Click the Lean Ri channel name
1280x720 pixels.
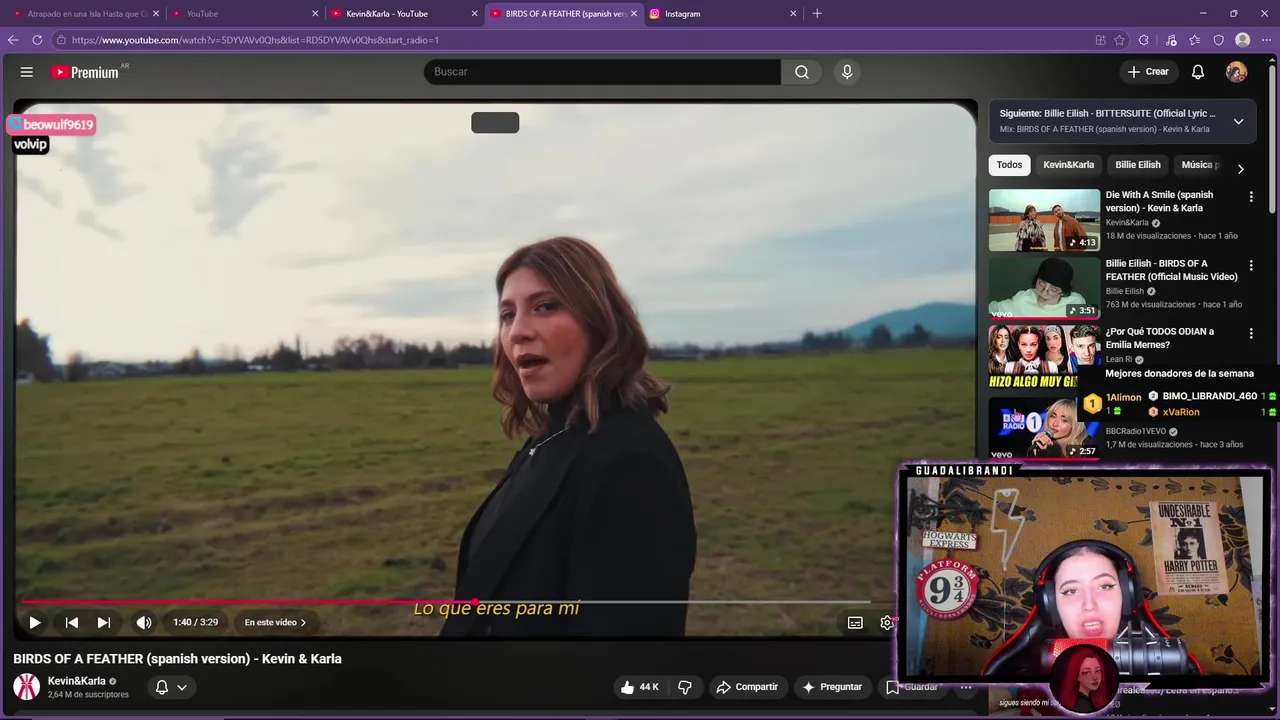coord(1118,359)
